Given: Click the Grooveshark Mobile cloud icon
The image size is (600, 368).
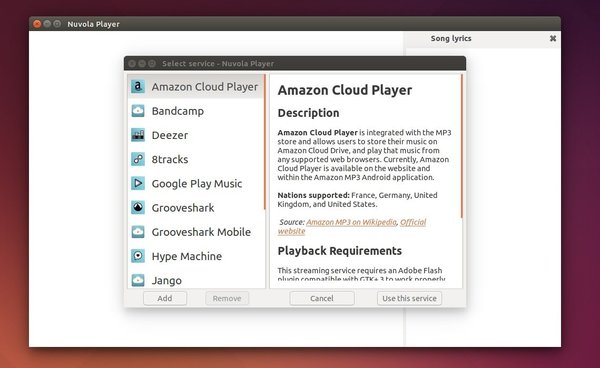Looking at the screenshot, I should pyautogui.click(x=138, y=232).
